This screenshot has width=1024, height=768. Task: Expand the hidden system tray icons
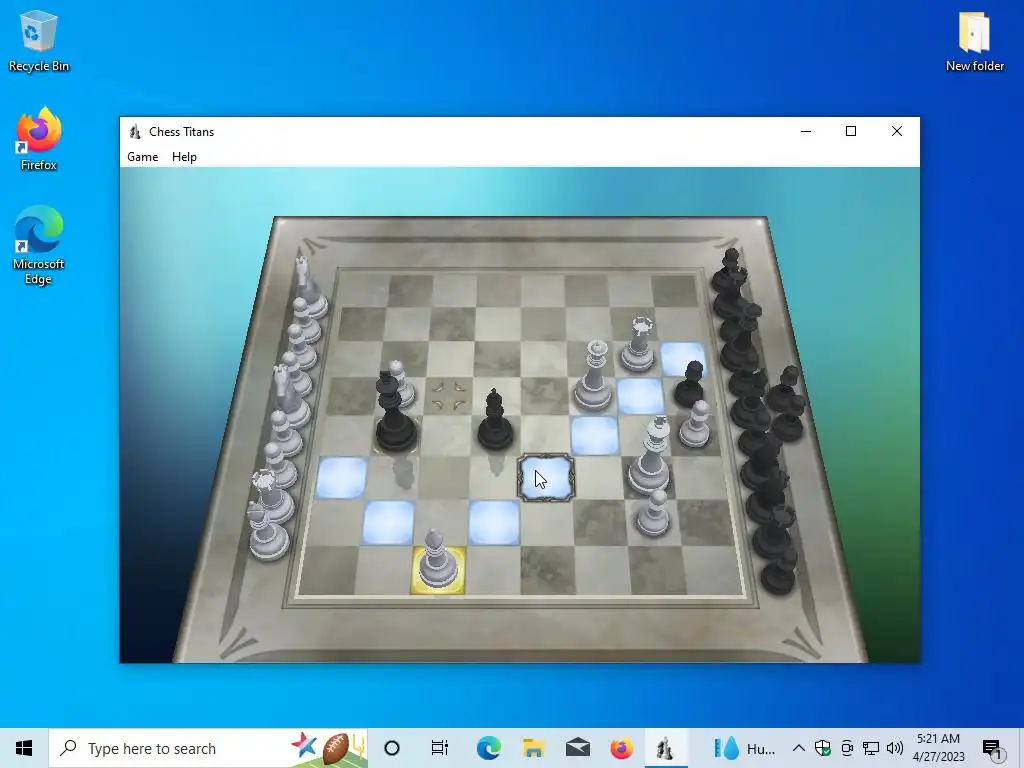click(x=799, y=748)
